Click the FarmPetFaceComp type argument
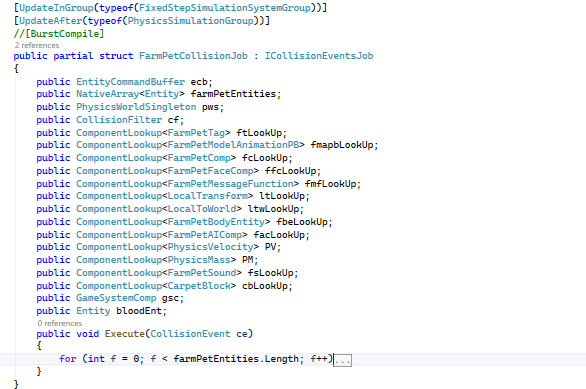This screenshot has height=389, width=586. click(x=210, y=171)
